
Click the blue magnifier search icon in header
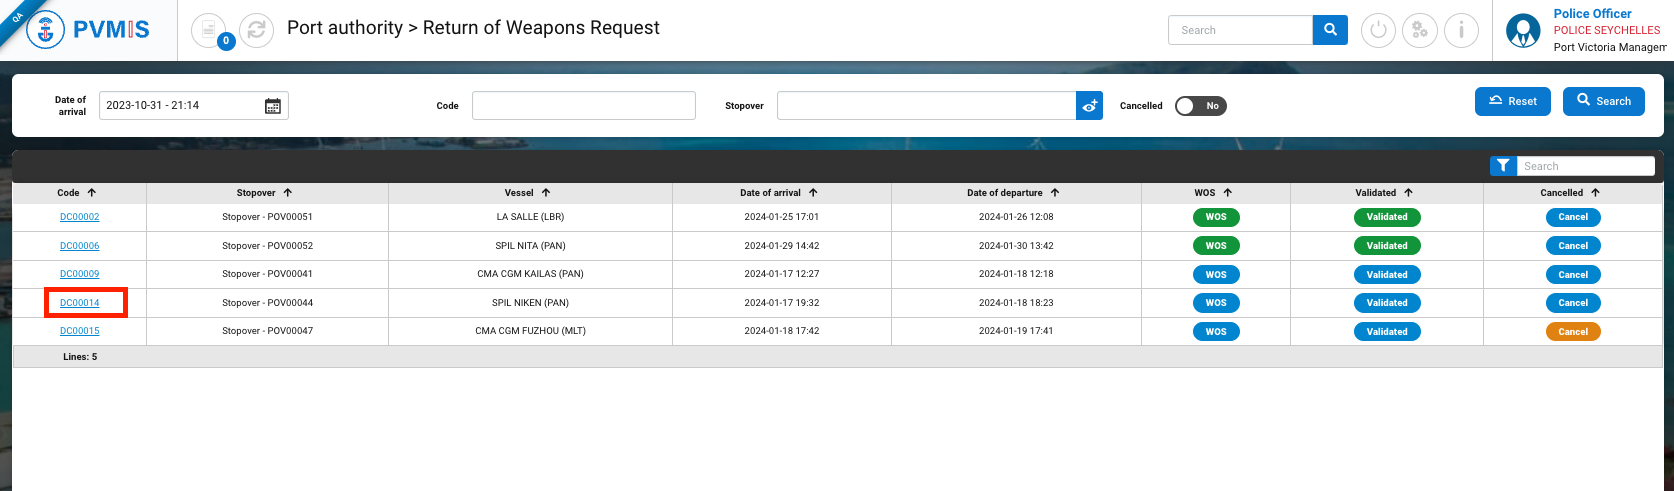[1329, 30]
